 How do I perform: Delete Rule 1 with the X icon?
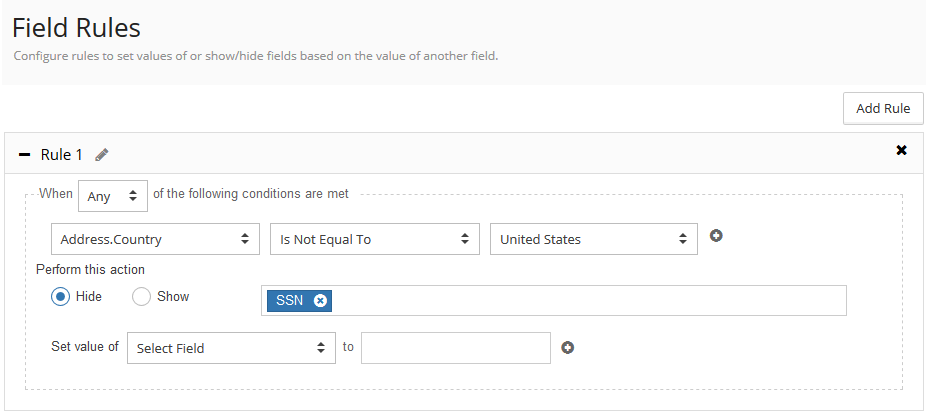pos(901,150)
